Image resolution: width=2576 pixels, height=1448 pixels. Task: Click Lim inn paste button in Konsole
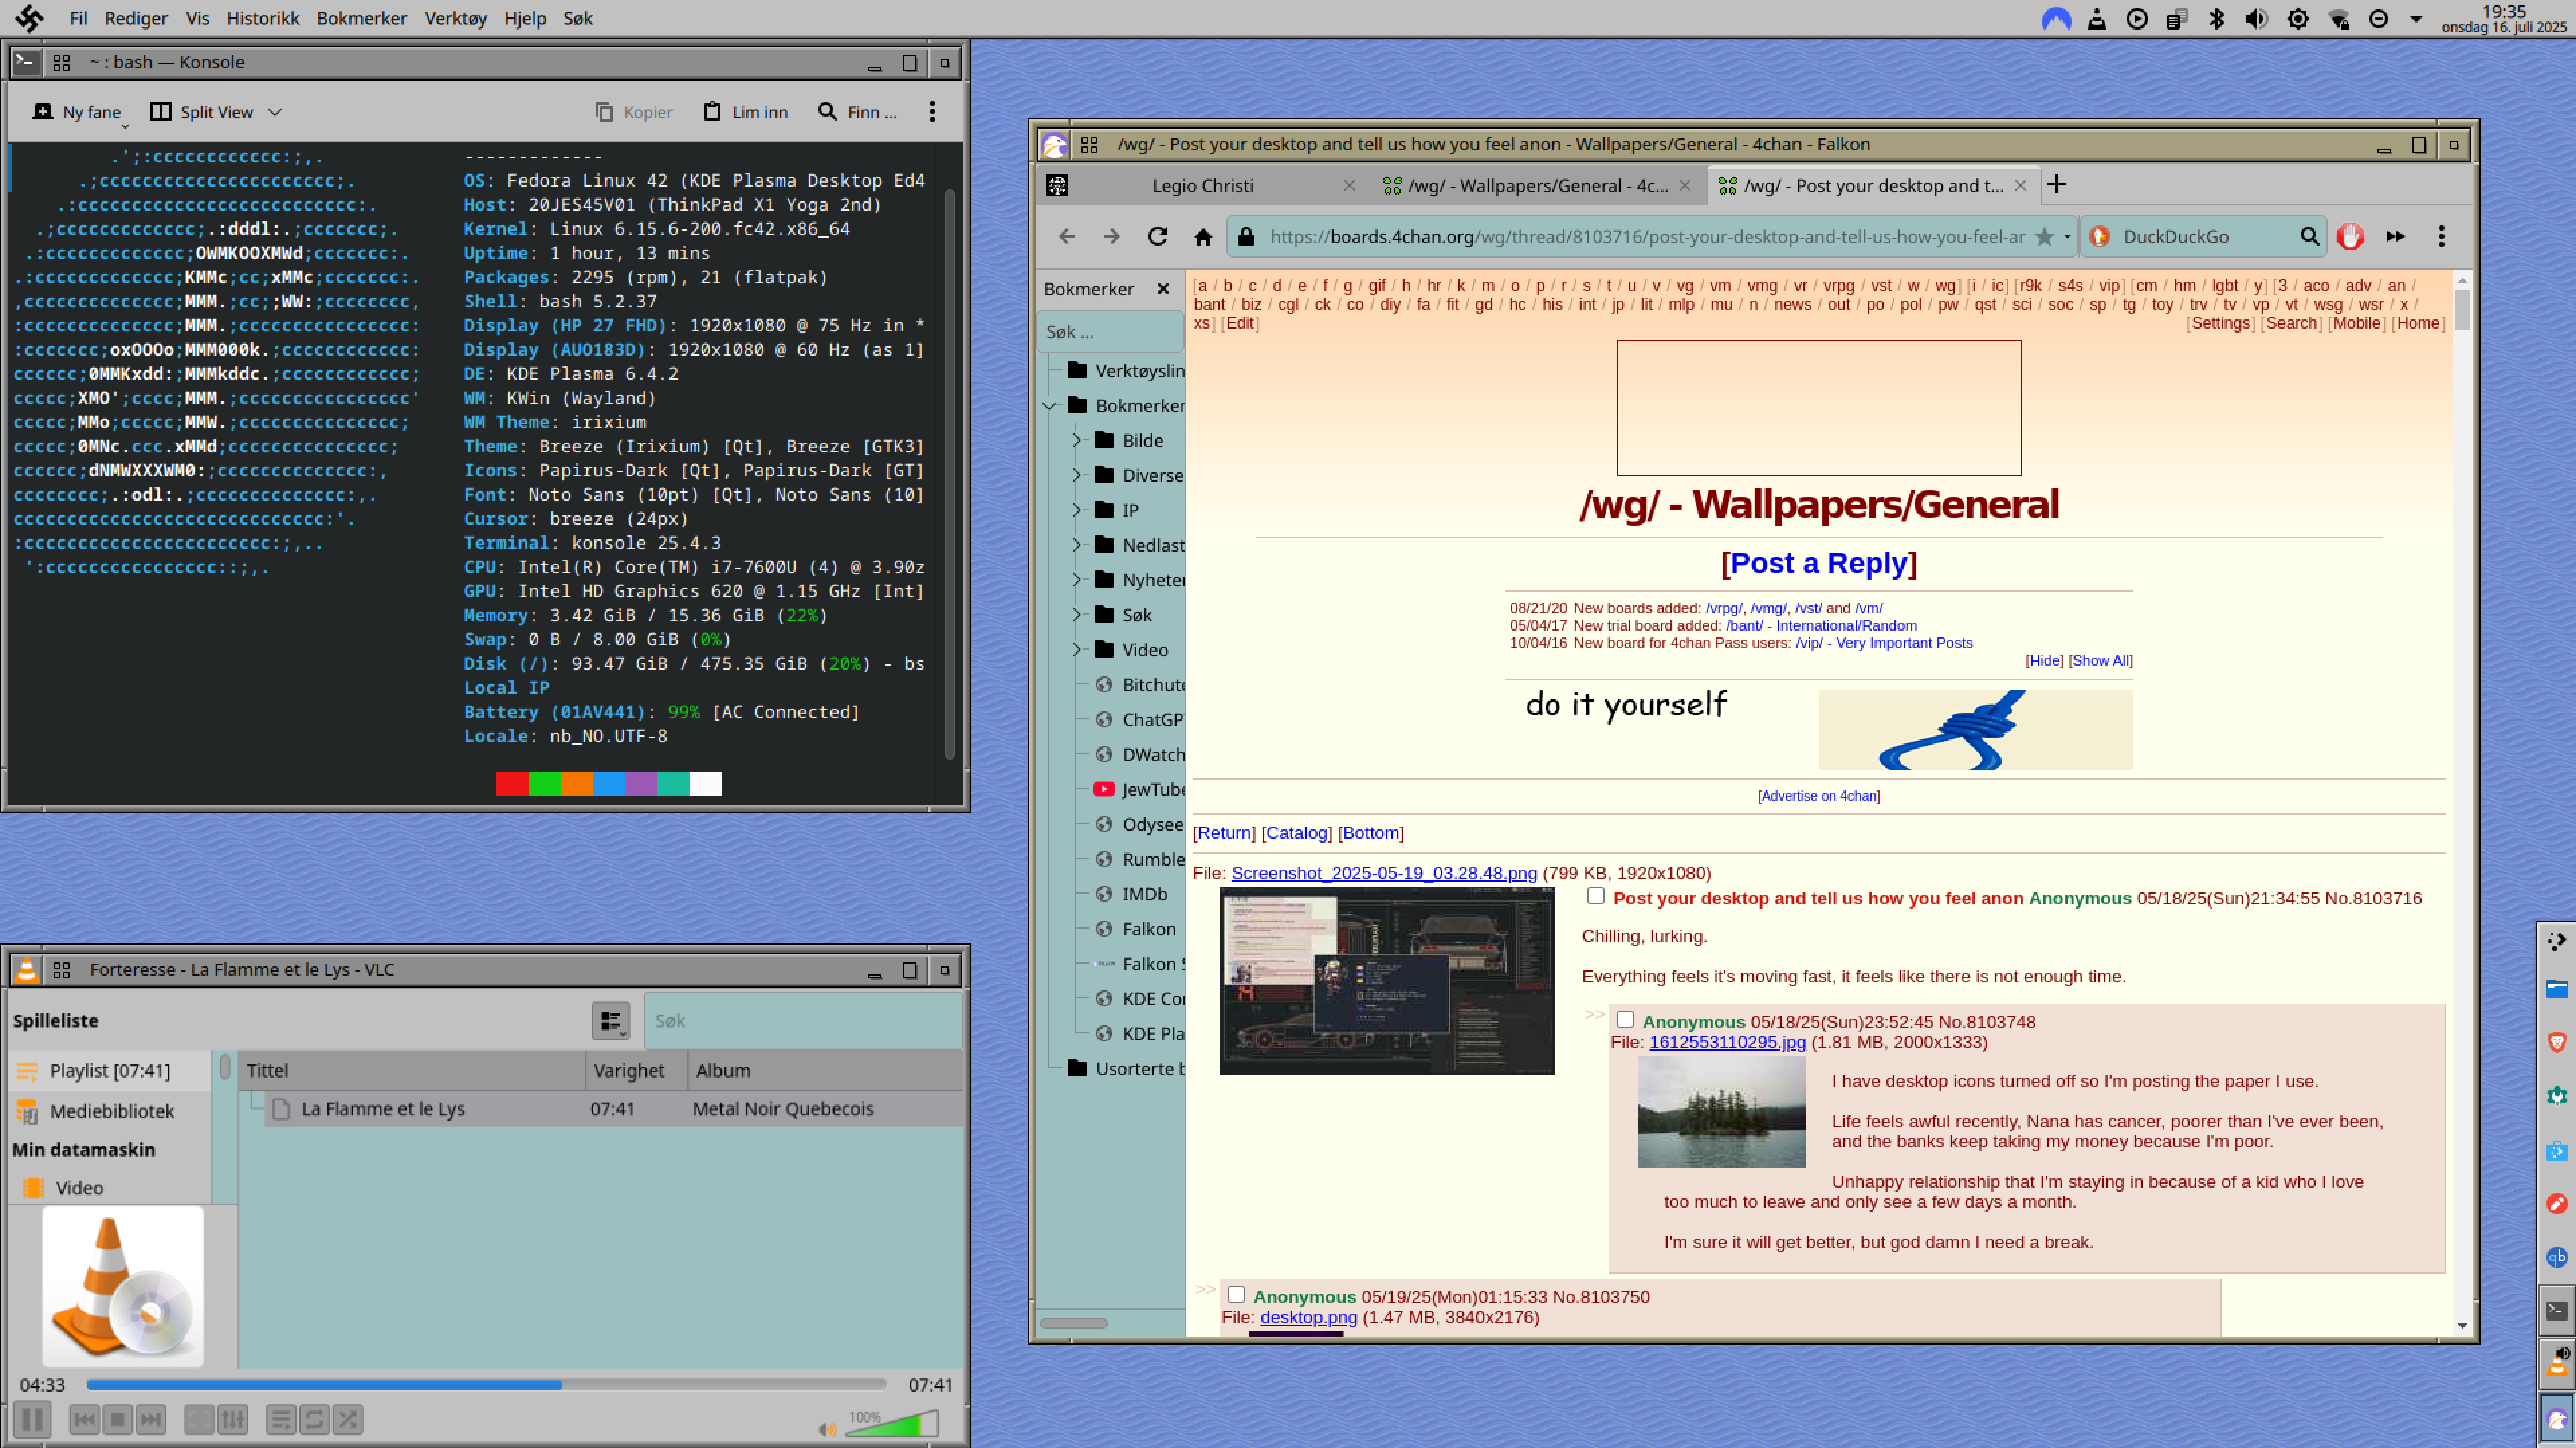pyautogui.click(x=745, y=112)
